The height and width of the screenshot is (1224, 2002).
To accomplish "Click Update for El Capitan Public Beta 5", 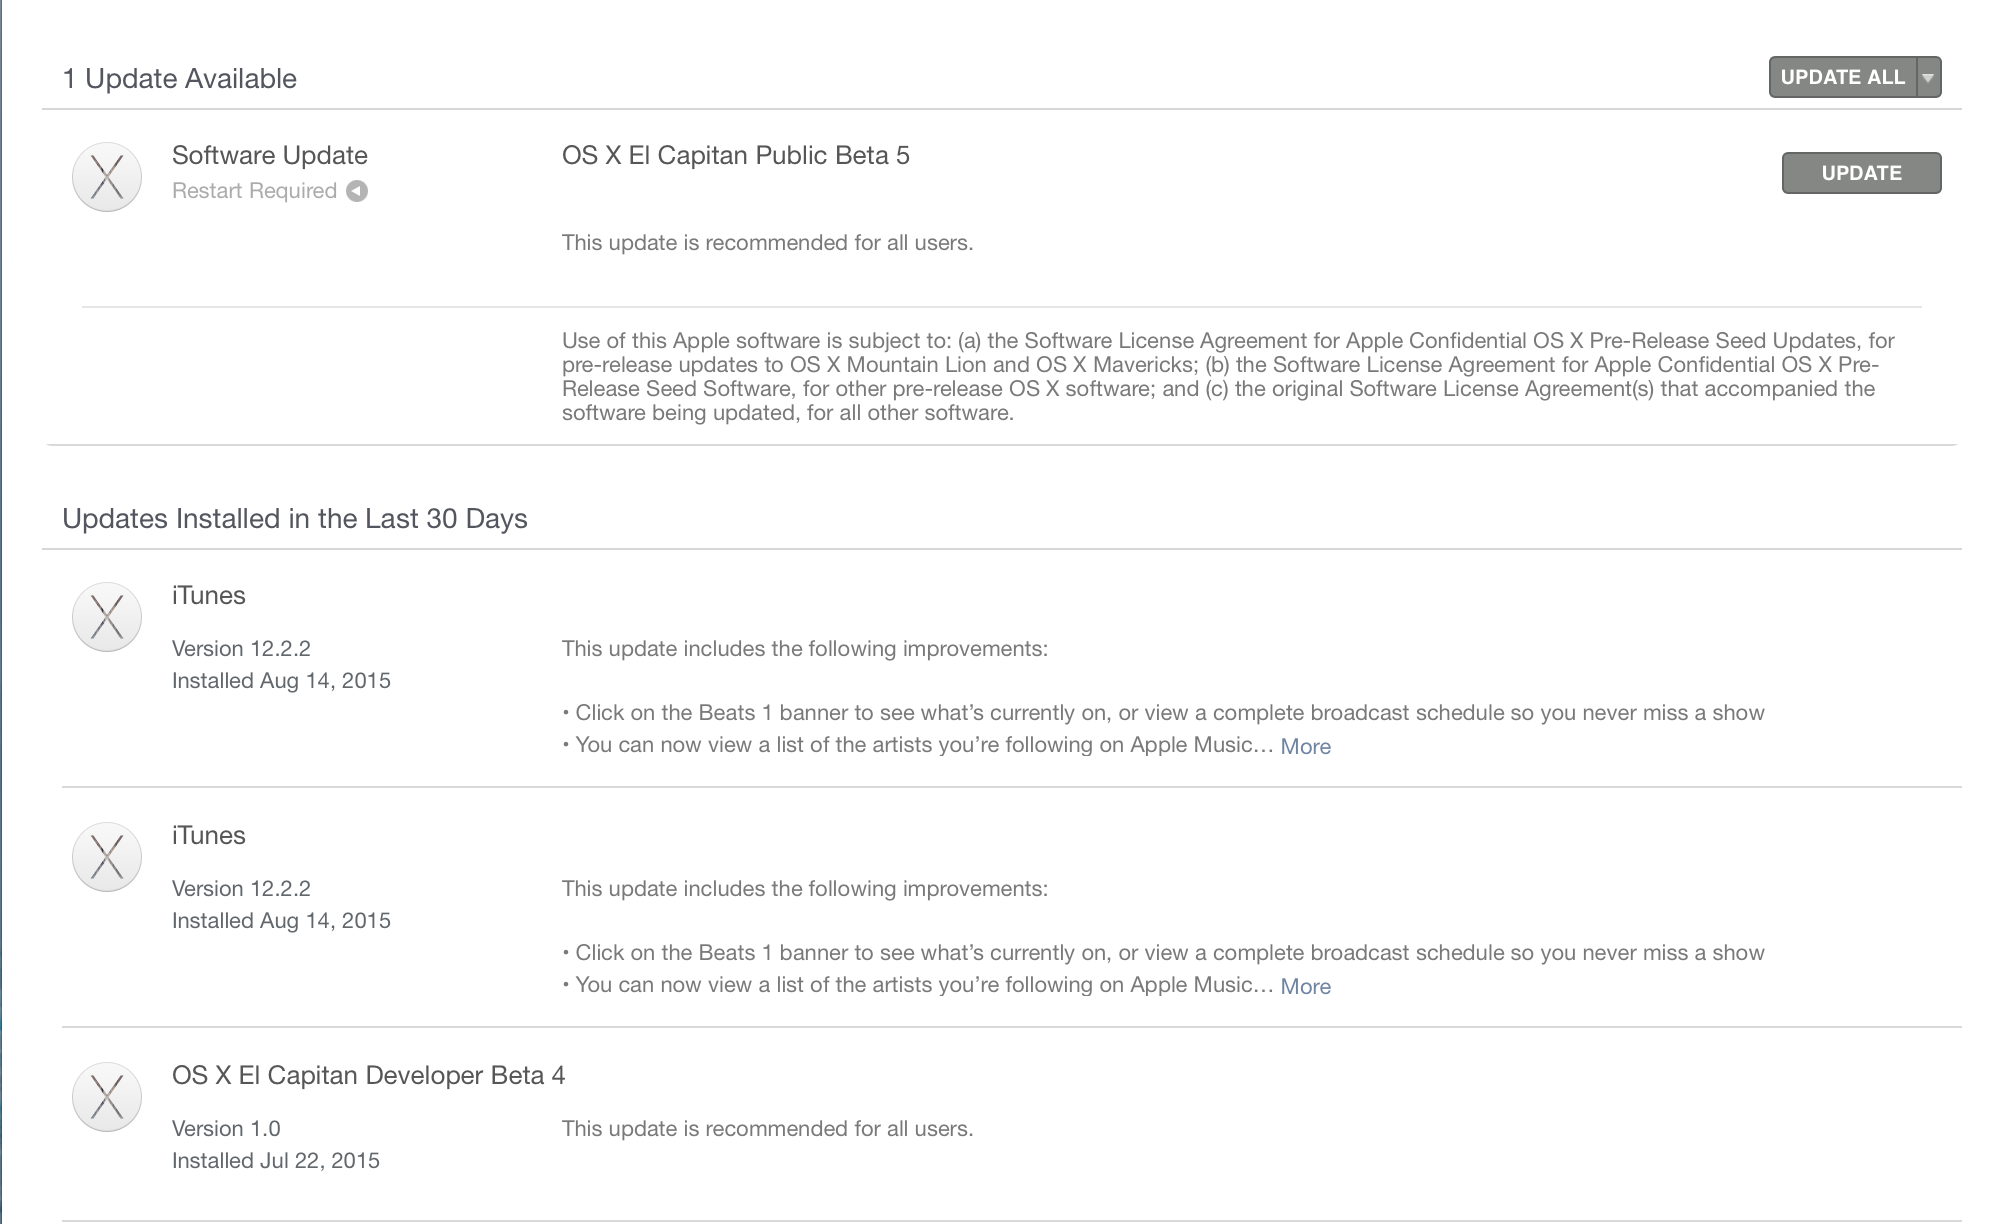I will pos(1861,173).
